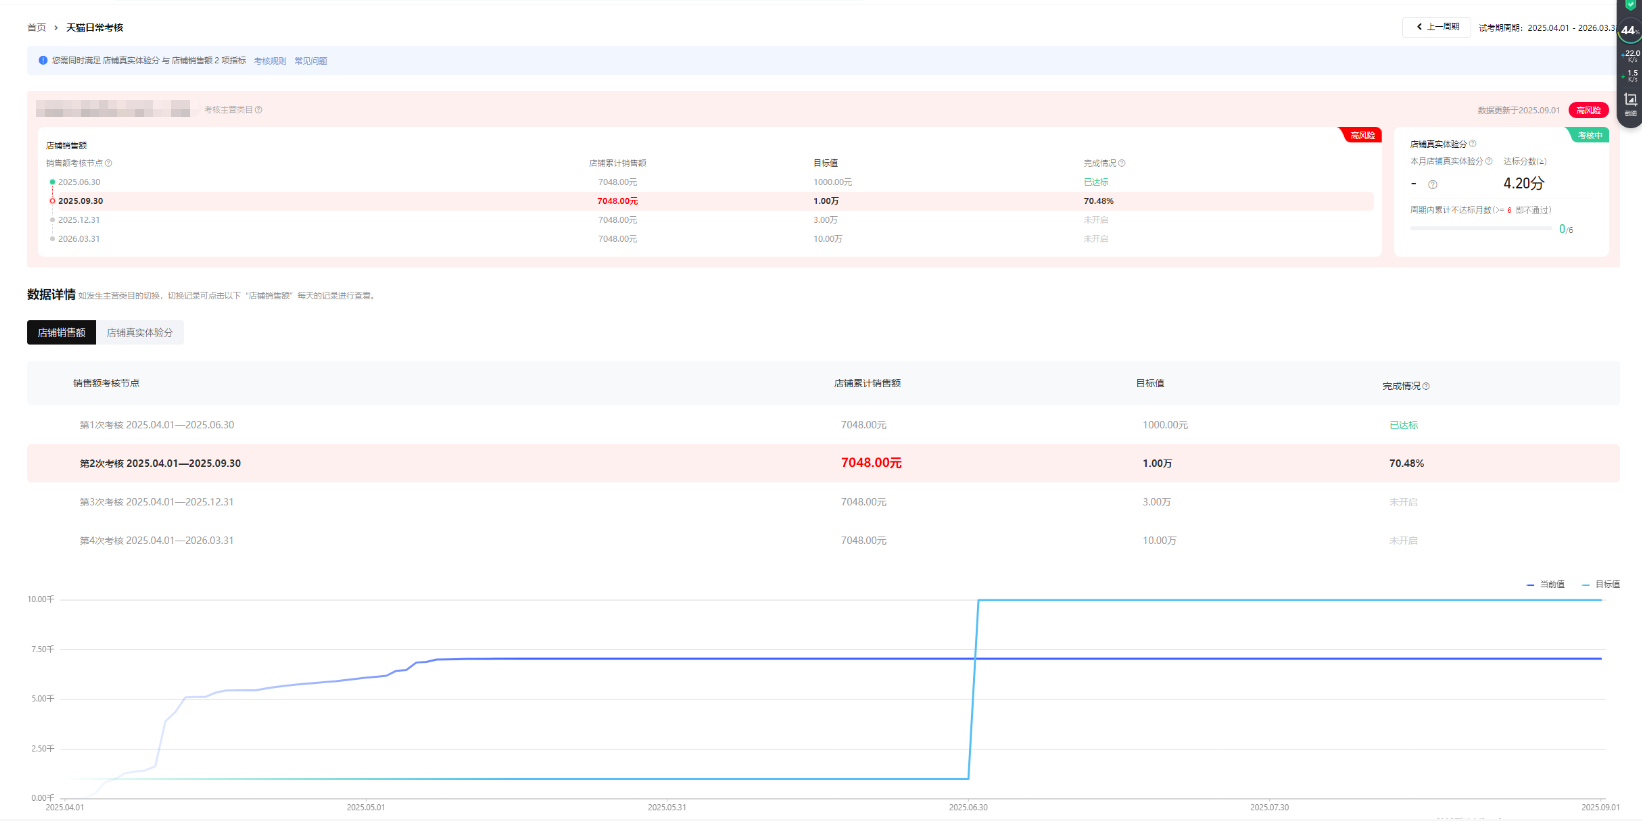Select 2025.09.30 node in sales timeline
This screenshot has height=821, width=1642.
tap(80, 201)
